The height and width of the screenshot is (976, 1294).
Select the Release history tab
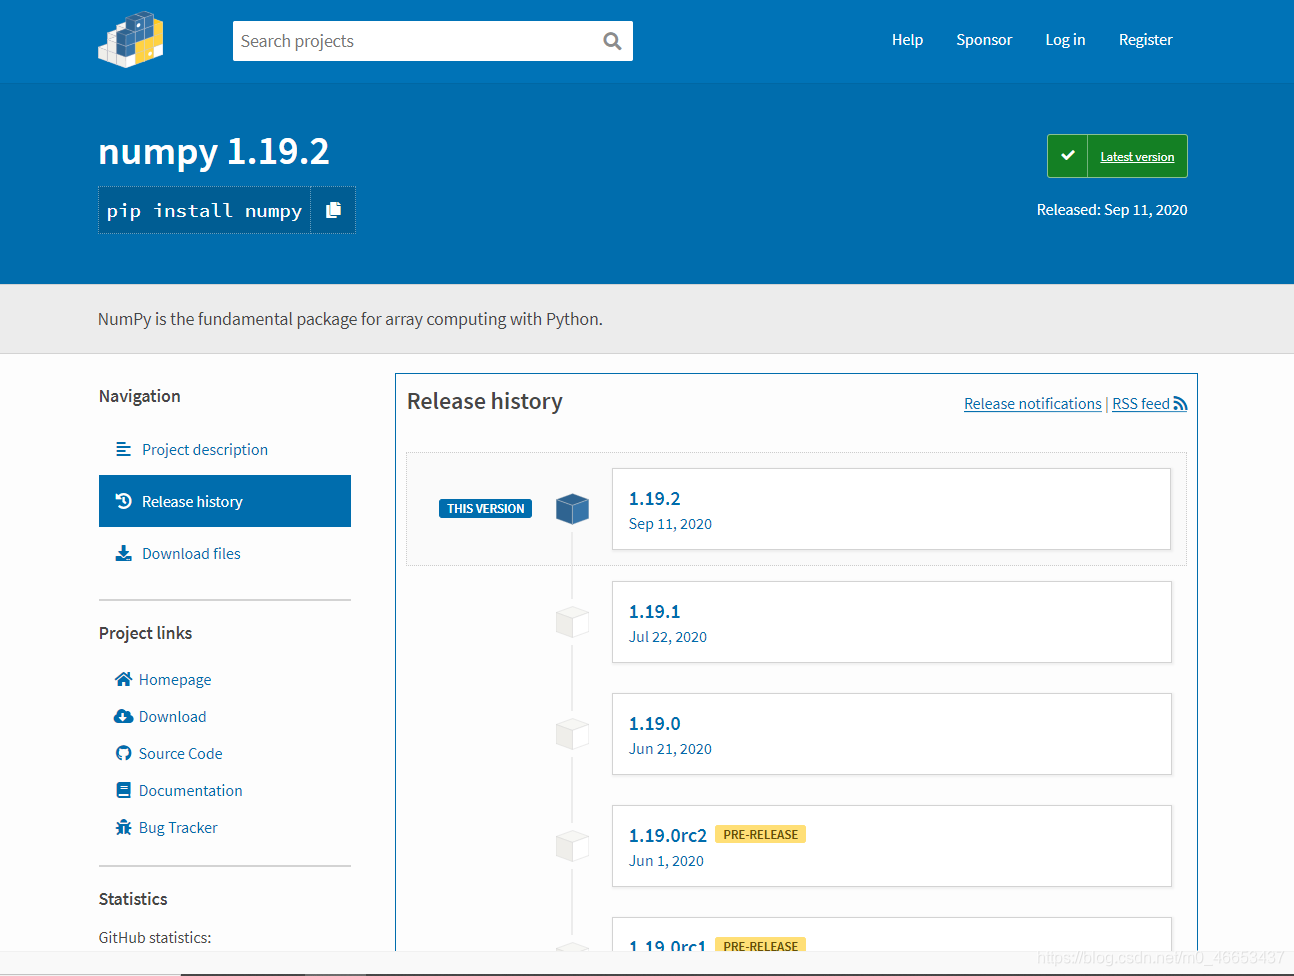(x=225, y=501)
